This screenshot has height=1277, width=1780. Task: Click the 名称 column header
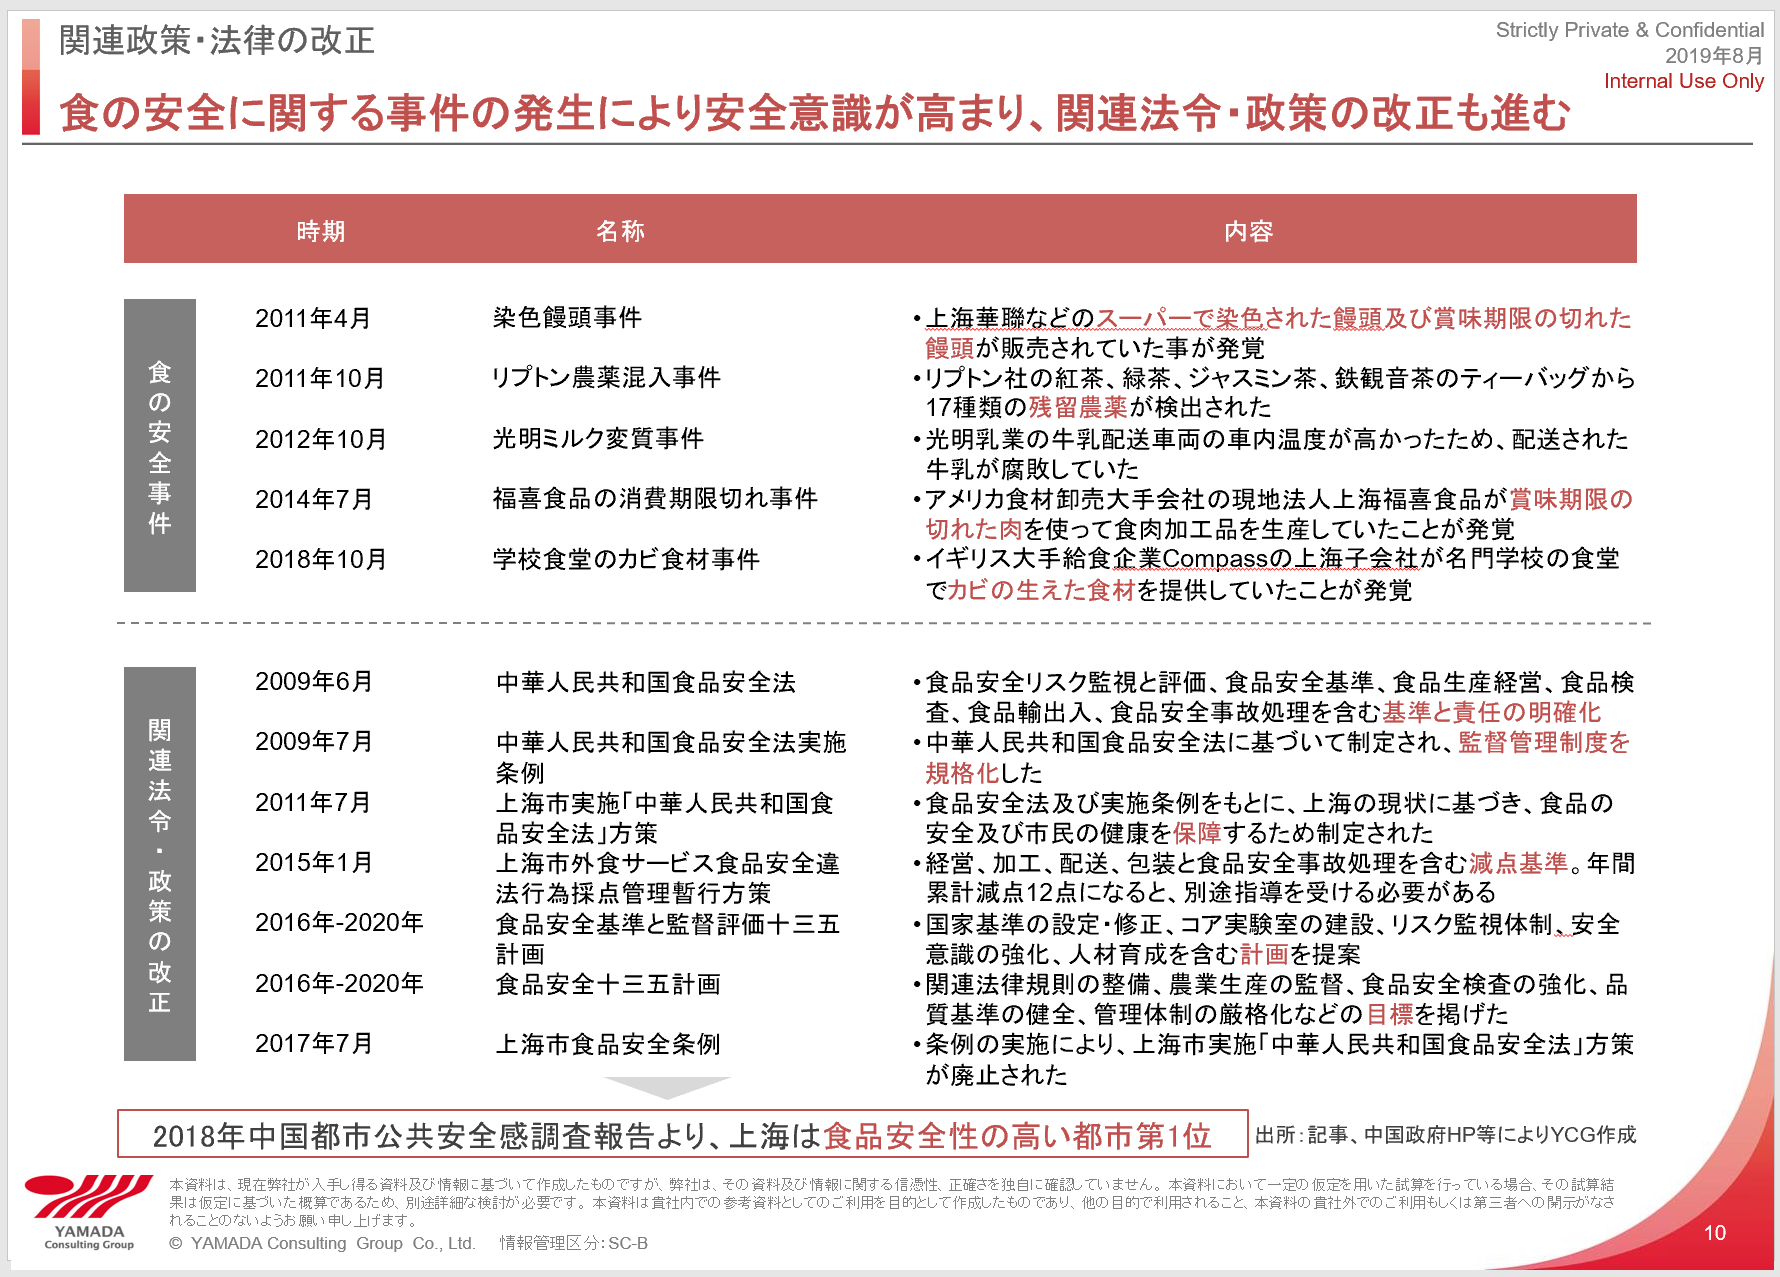pos(620,231)
